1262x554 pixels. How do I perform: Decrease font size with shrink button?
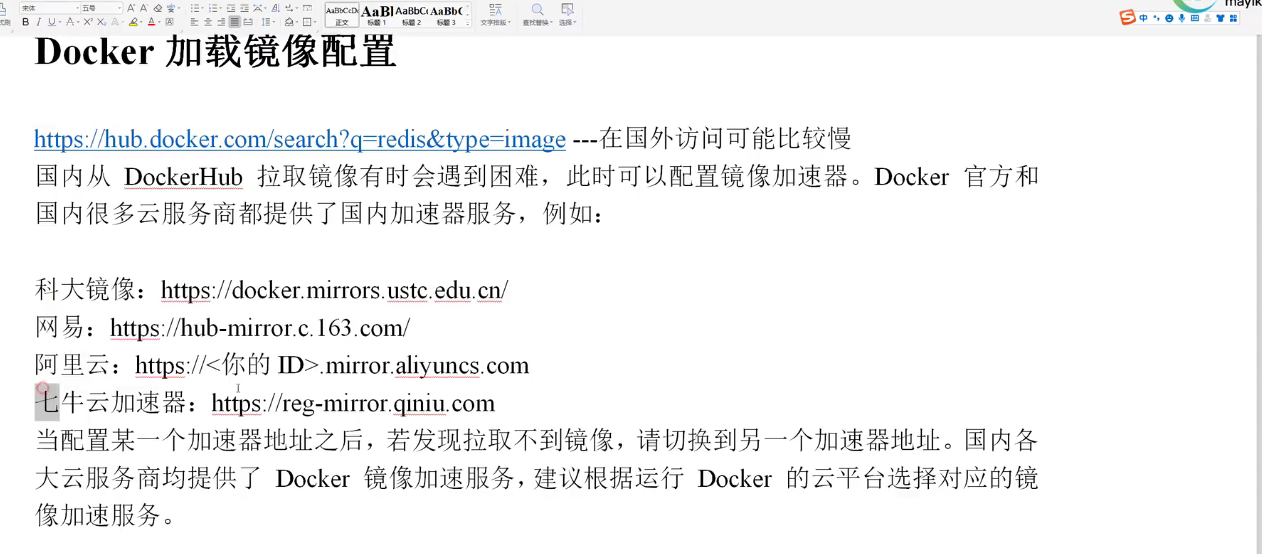coord(144,8)
